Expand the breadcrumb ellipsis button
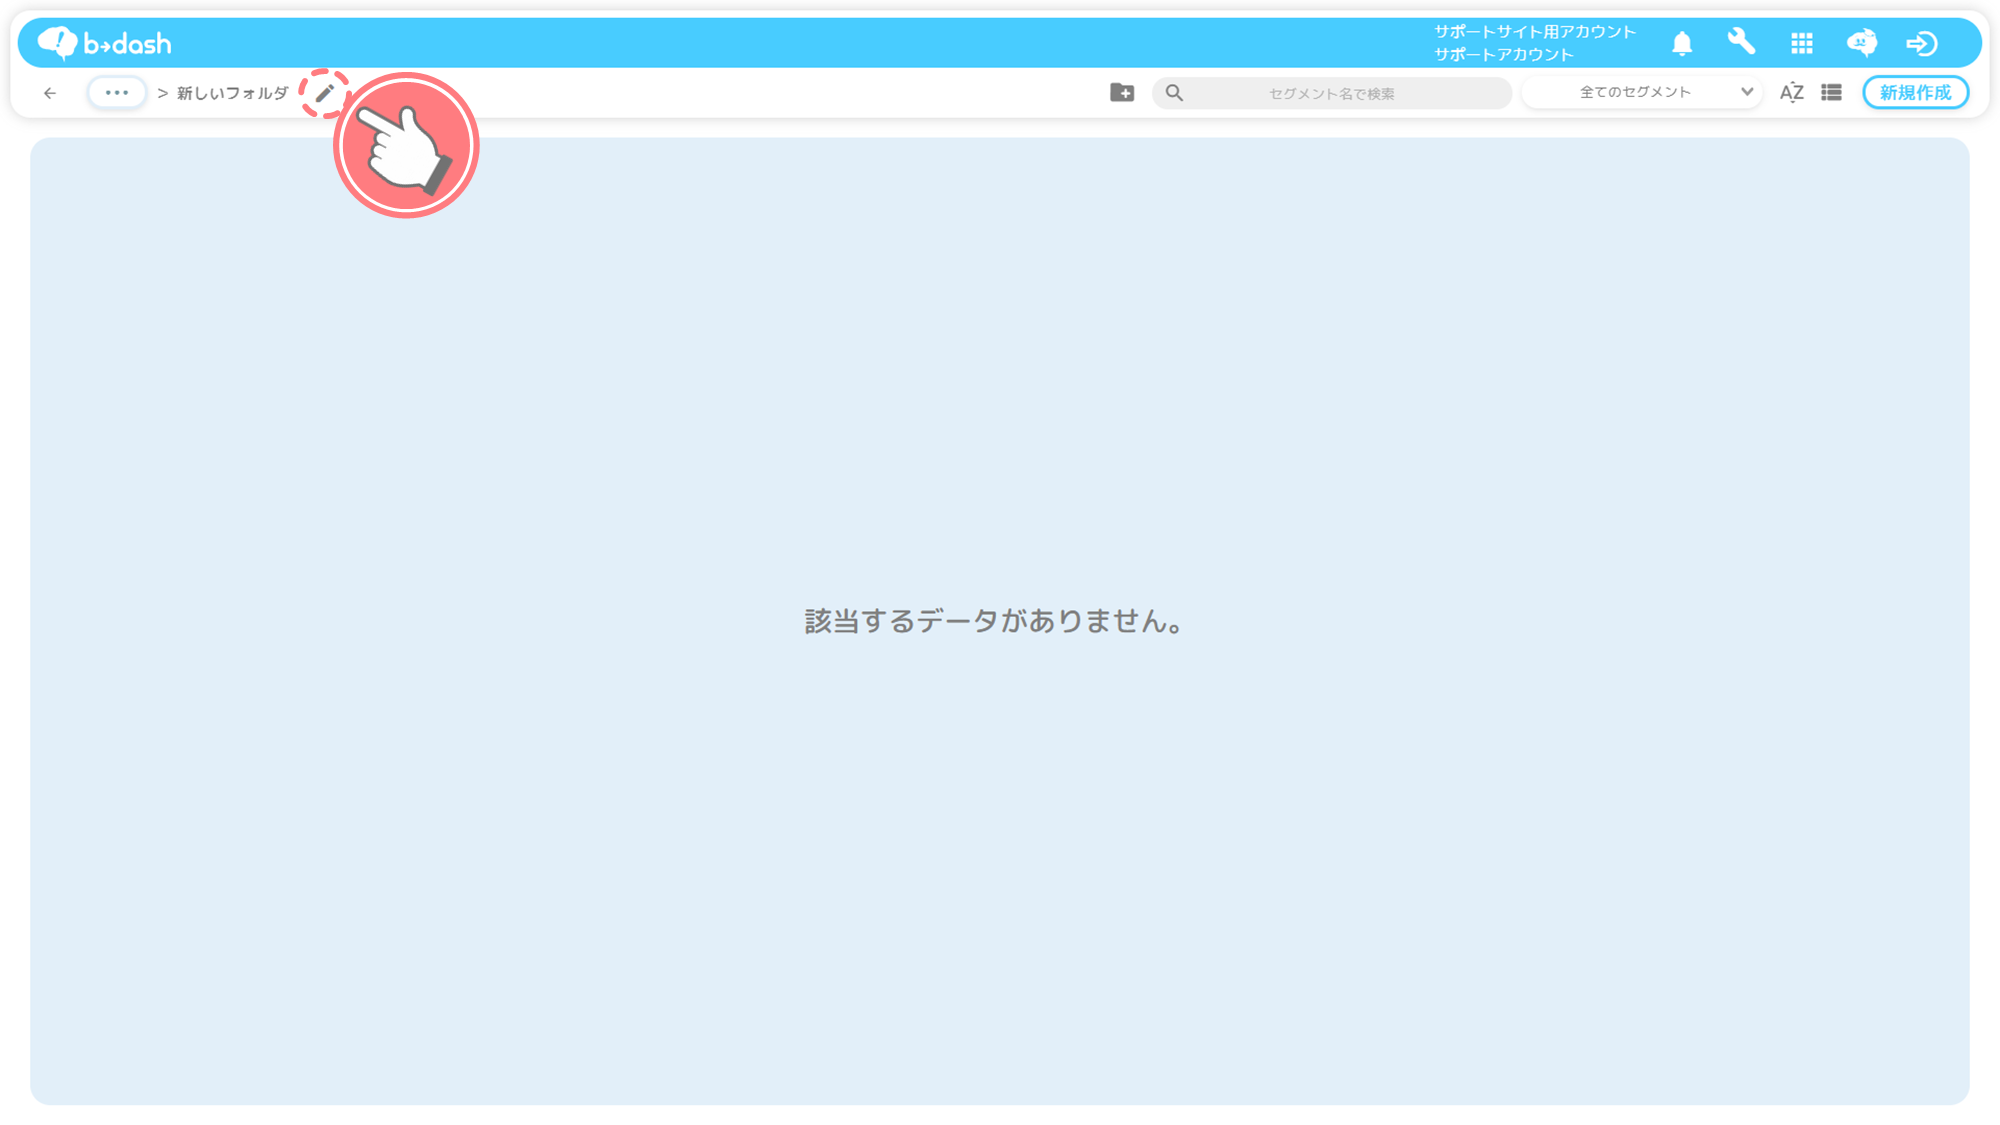 coord(117,93)
